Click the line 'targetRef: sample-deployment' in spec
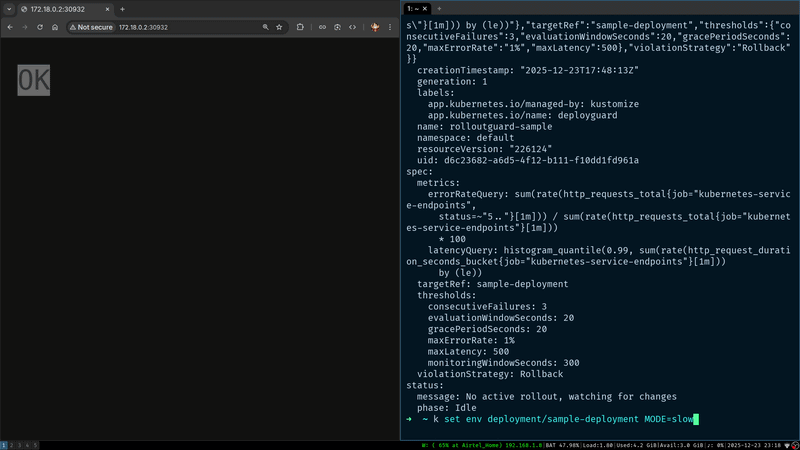The height and width of the screenshot is (450, 800). (x=492, y=284)
